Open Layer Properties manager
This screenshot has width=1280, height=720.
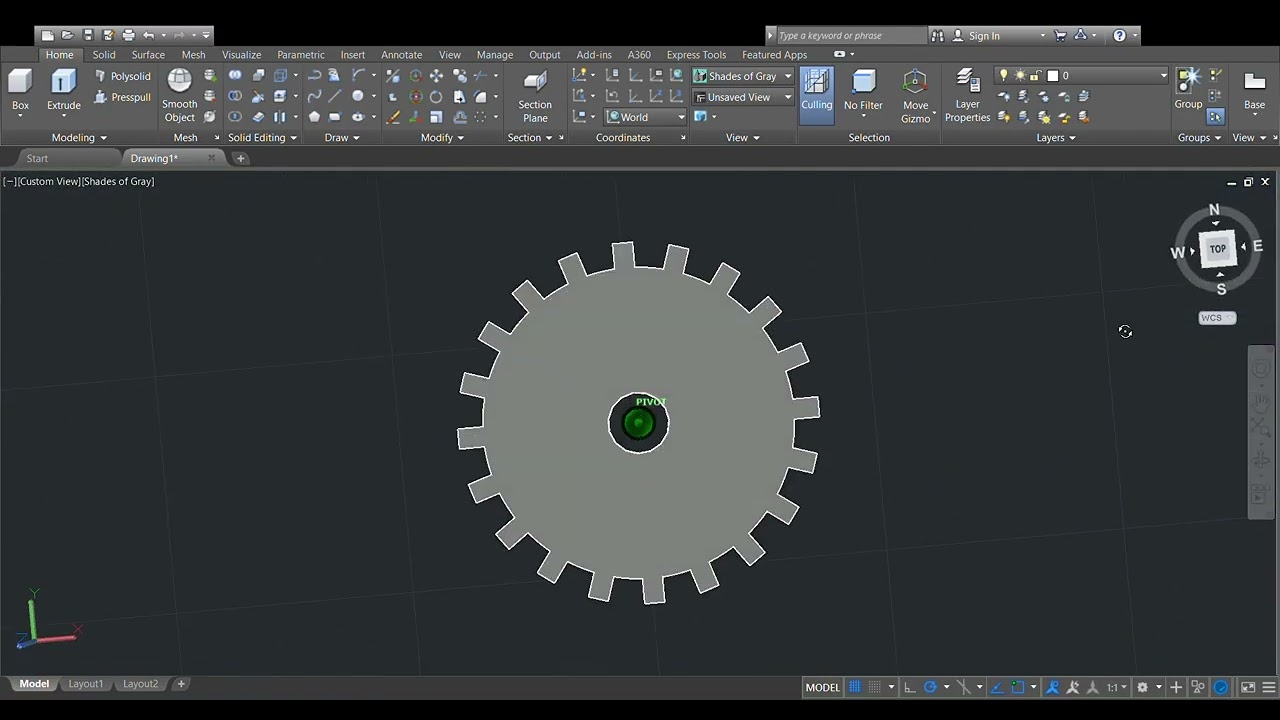click(968, 96)
